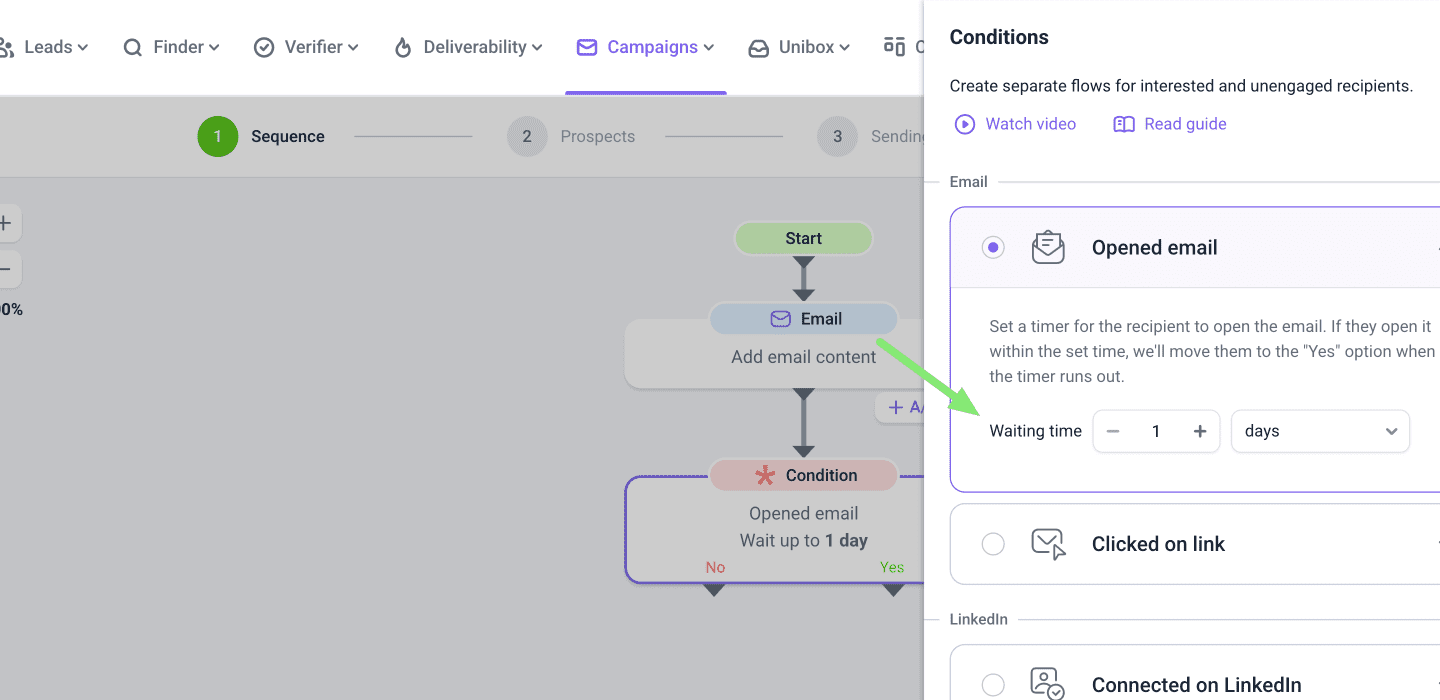Image resolution: width=1440 pixels, height=700 pixels.
Task: Click the Clicked on link envelope icon
Action: [1048, 544]
